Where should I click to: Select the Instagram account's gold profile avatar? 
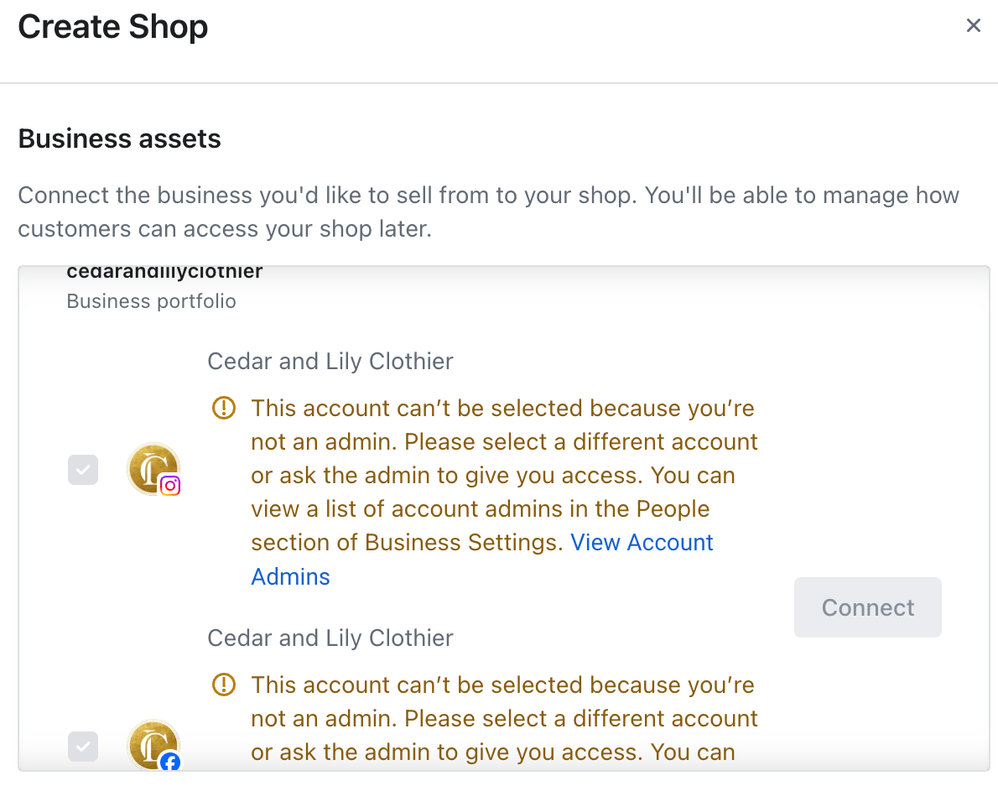pos(152,467)
